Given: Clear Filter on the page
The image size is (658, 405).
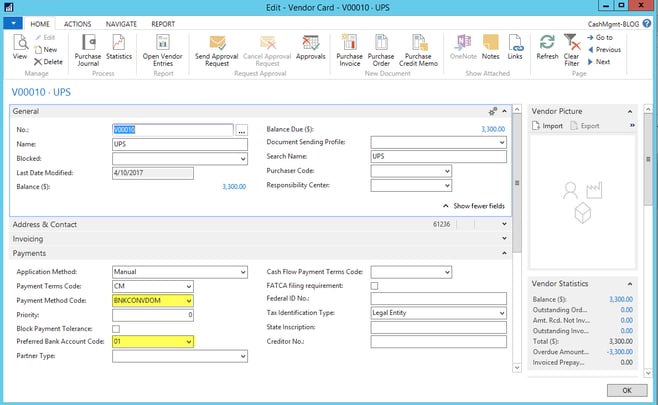Looking at the screenshot, I should click(x=572, y=50).
